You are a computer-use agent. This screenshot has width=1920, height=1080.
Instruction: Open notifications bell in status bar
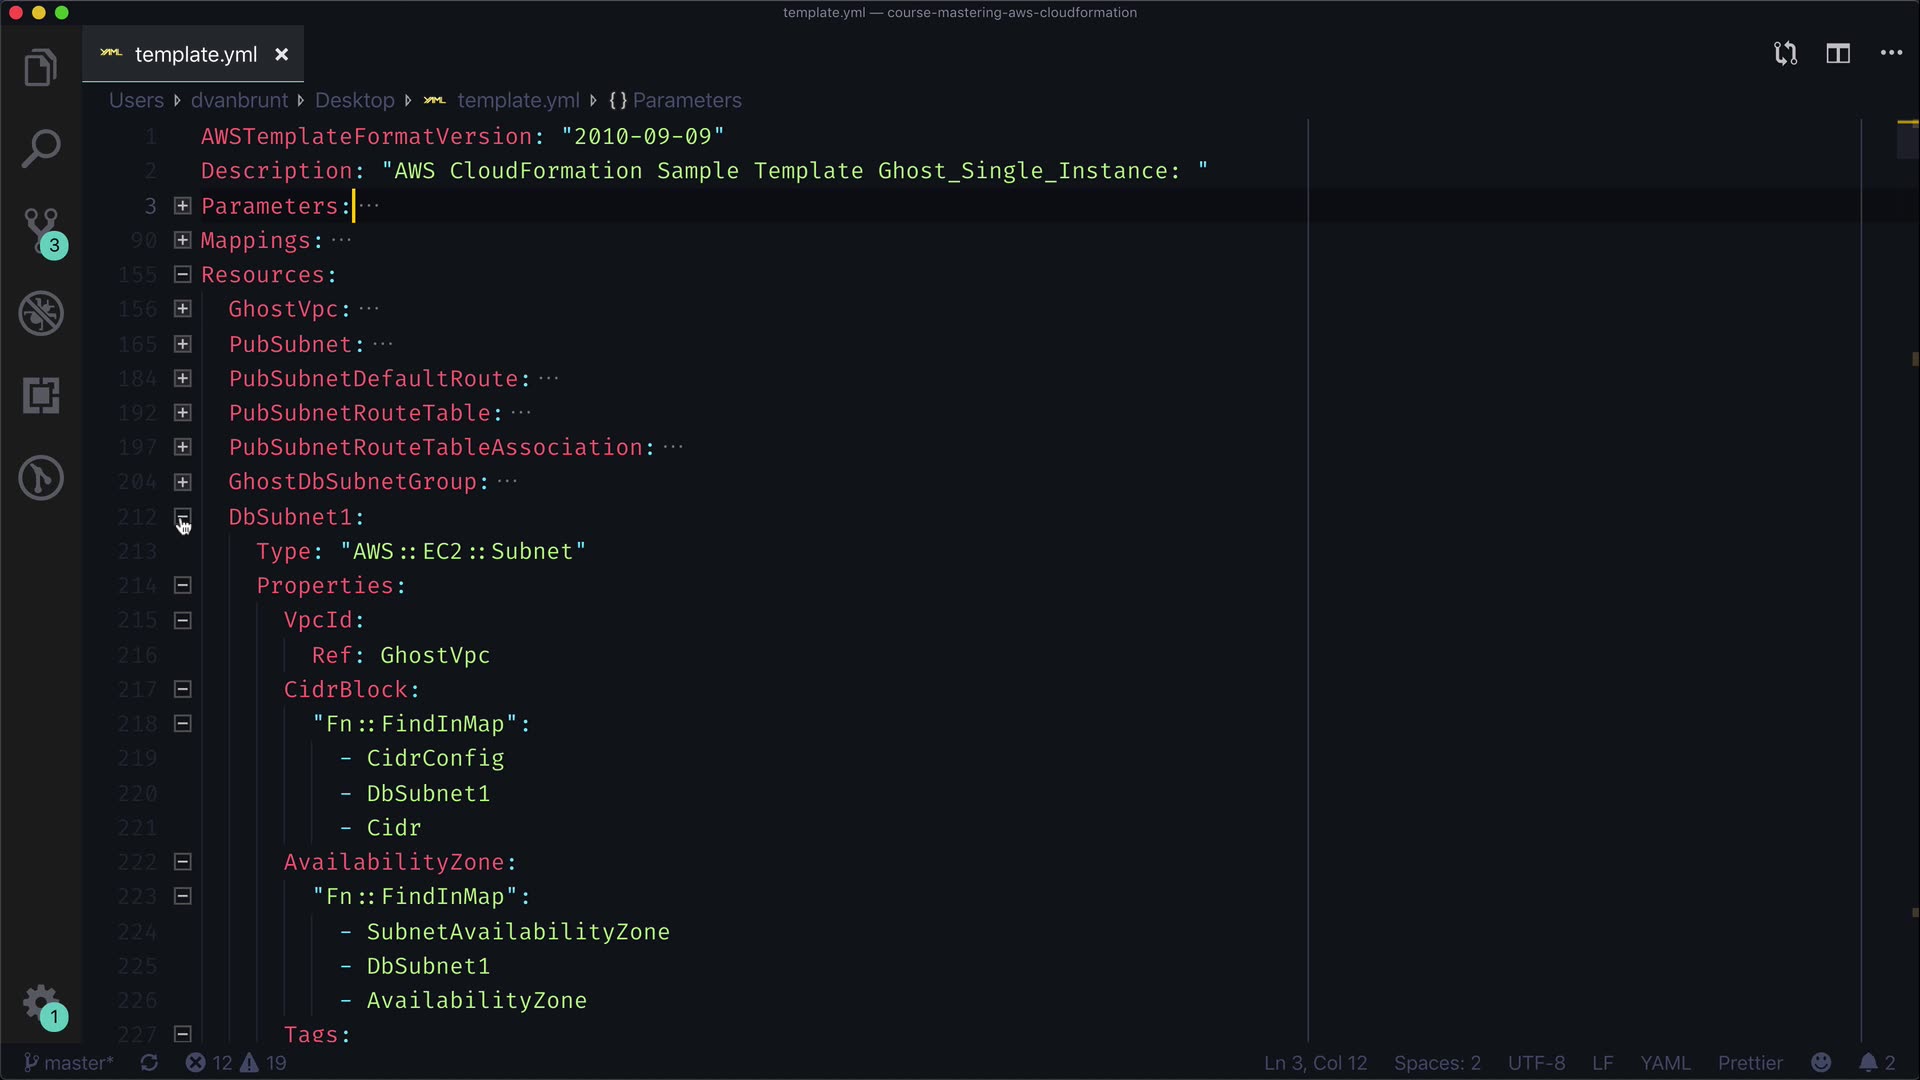click(x=1868, y=1063)
